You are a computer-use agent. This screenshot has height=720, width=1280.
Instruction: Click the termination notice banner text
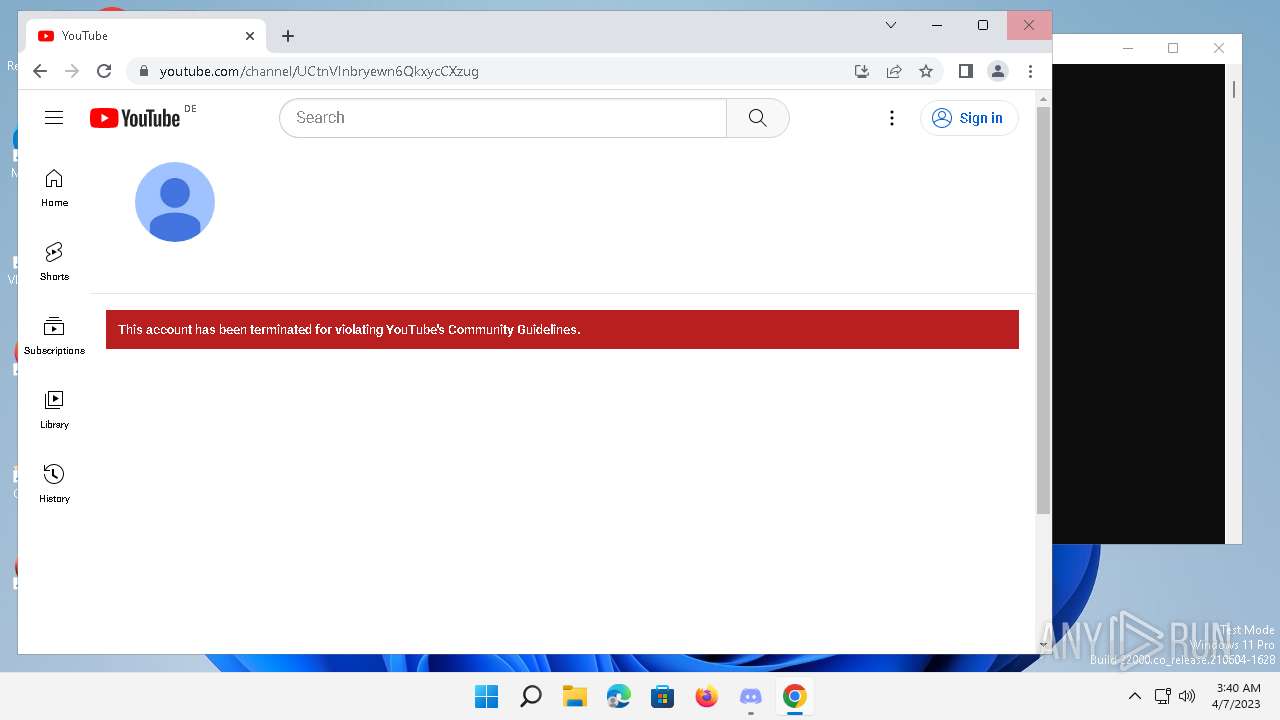[349, 329]
